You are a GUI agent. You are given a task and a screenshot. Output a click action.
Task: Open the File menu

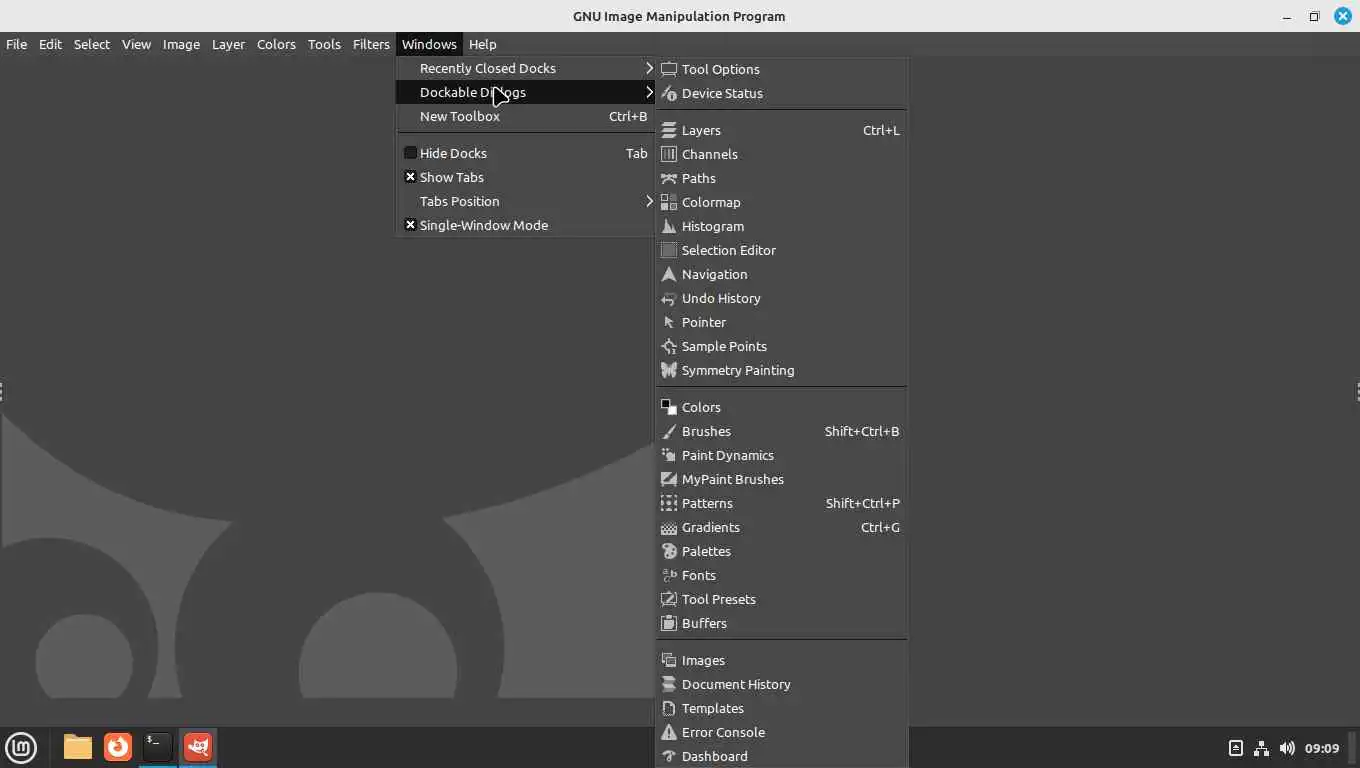click(x=16, y=44)
